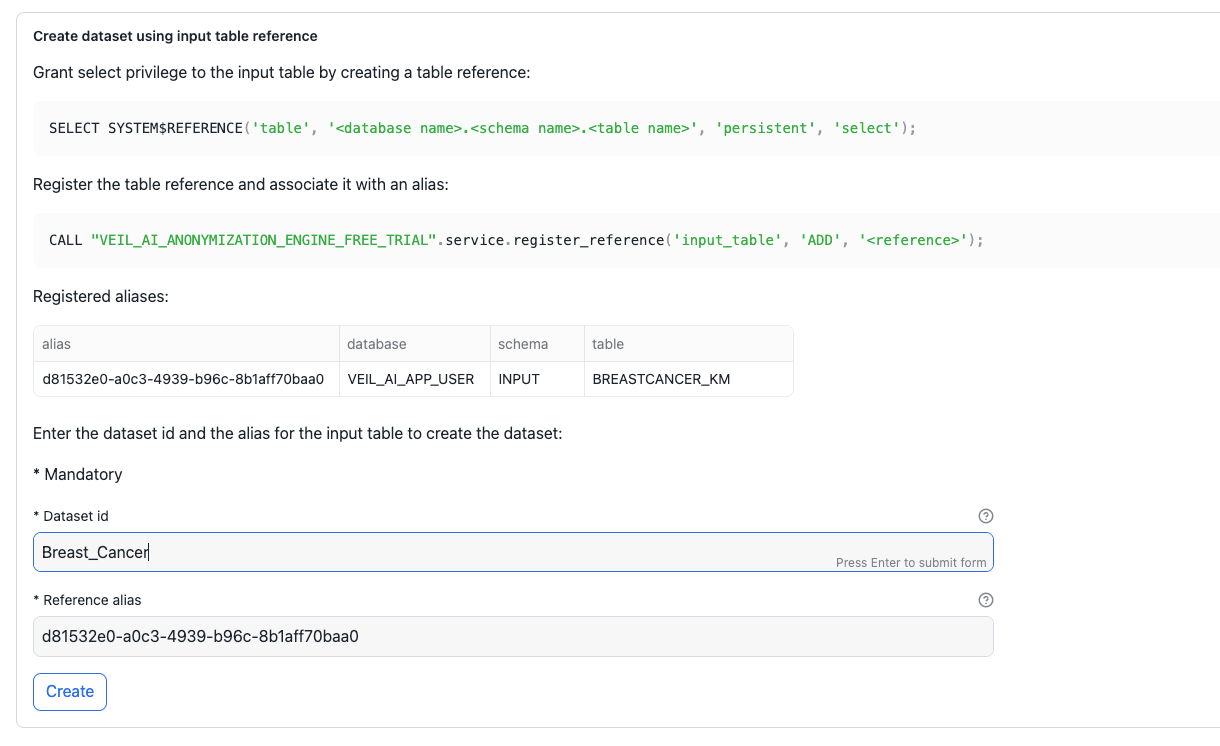Select the SELECT SYSTEM$REFERENCE code block

[626, 128]
